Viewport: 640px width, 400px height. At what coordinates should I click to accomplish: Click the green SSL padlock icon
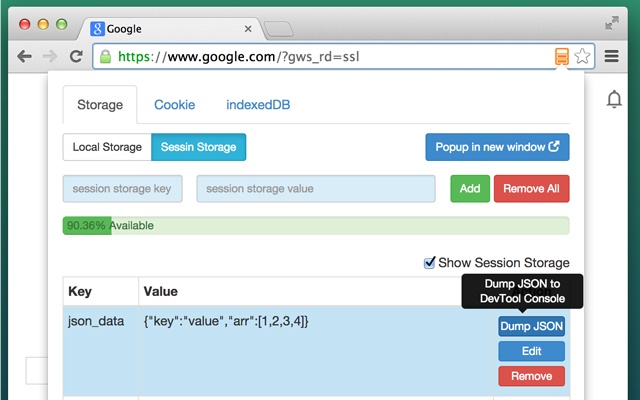tap(105, 56)
